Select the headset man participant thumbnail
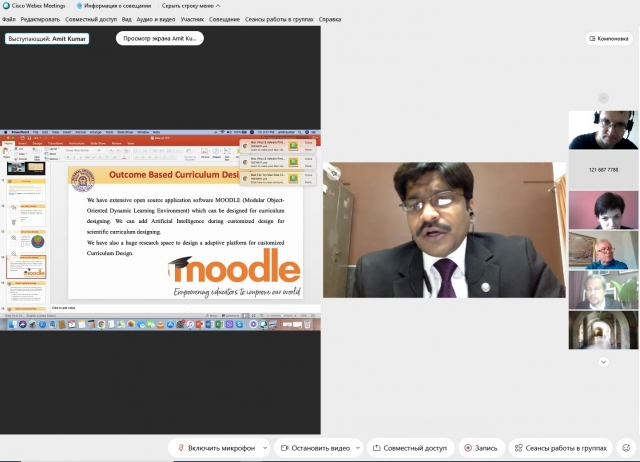The image size is (640, 462). [x=603, y=130]
